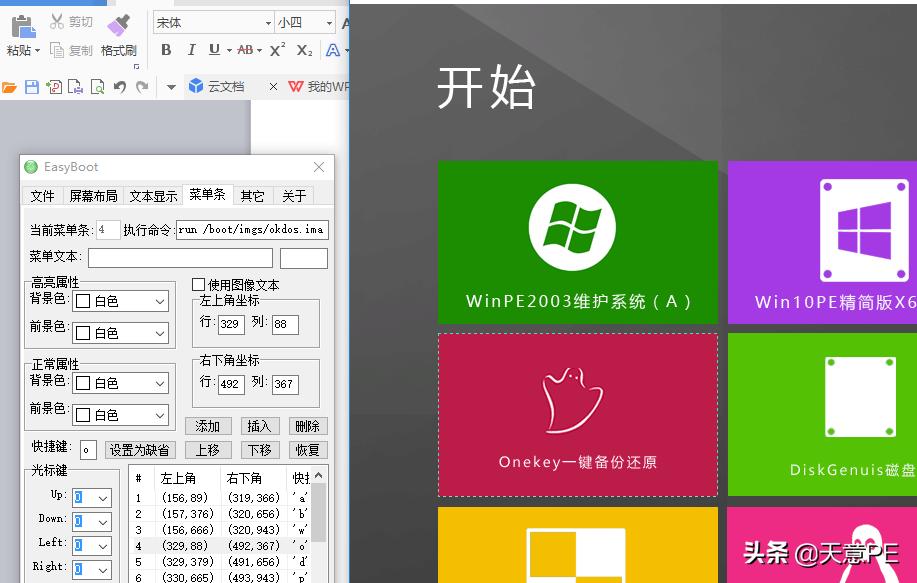
Task: Click the save icon in quick access bar
Action: [32, 86]
